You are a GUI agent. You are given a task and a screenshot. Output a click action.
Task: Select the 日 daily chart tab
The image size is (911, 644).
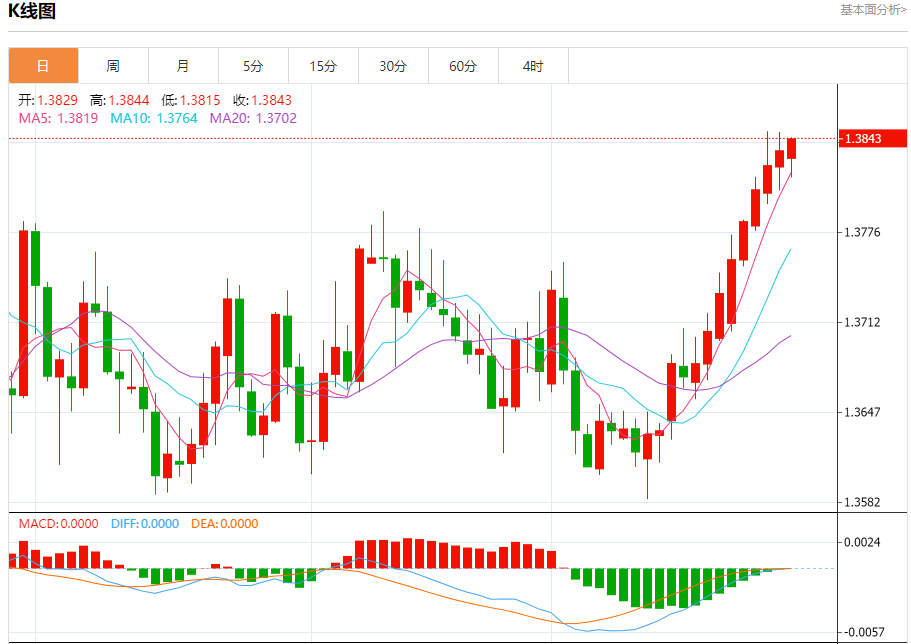[x=44, y=66]
